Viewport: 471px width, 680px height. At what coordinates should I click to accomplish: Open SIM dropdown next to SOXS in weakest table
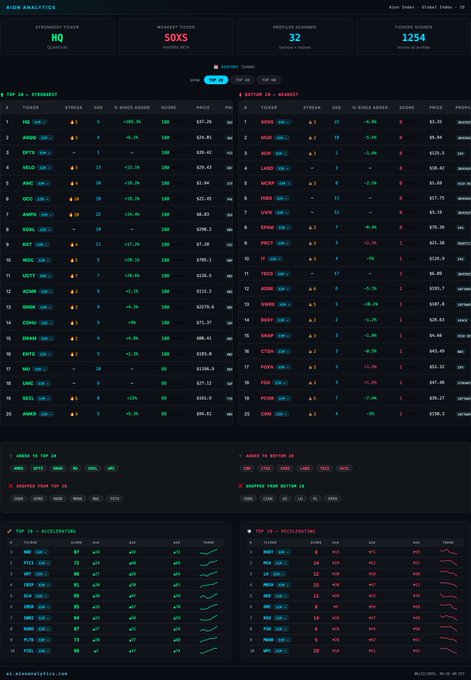[284, 122]
